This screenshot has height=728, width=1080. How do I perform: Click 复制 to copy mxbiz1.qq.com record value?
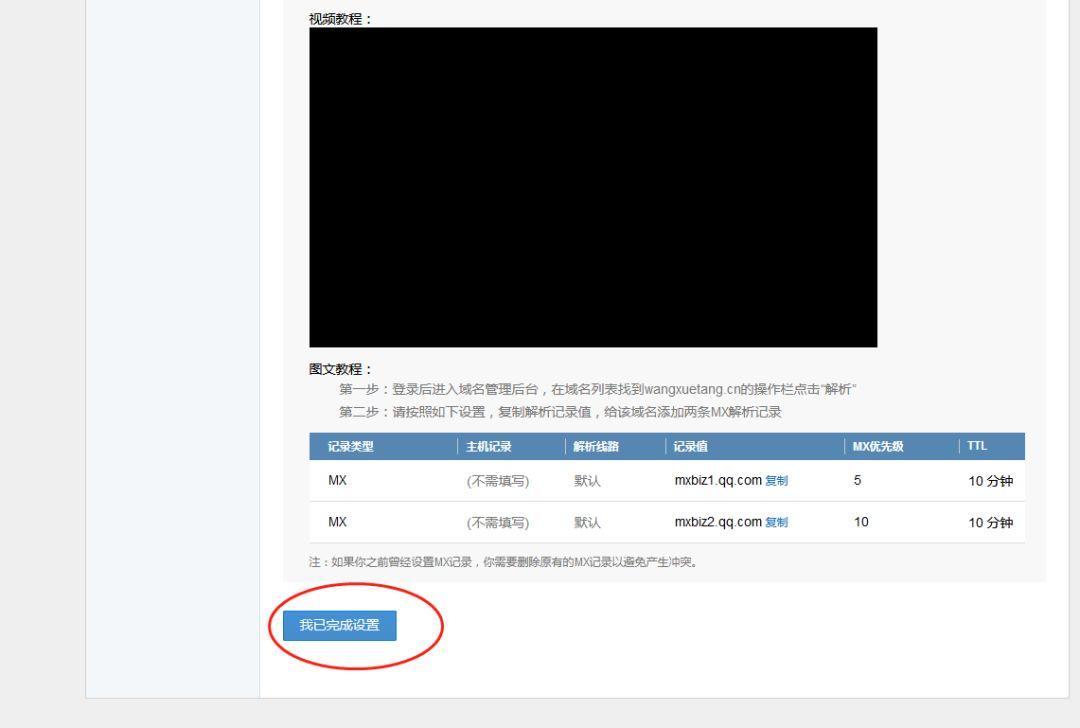778,480
